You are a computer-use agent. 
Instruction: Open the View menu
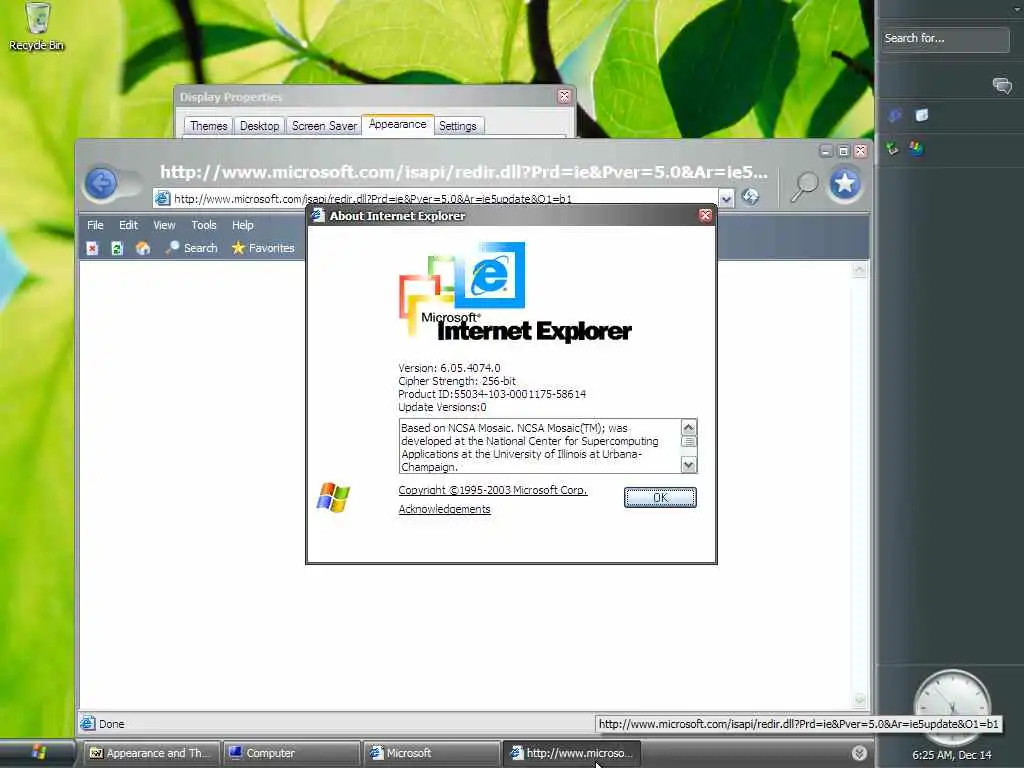(164, 225)
